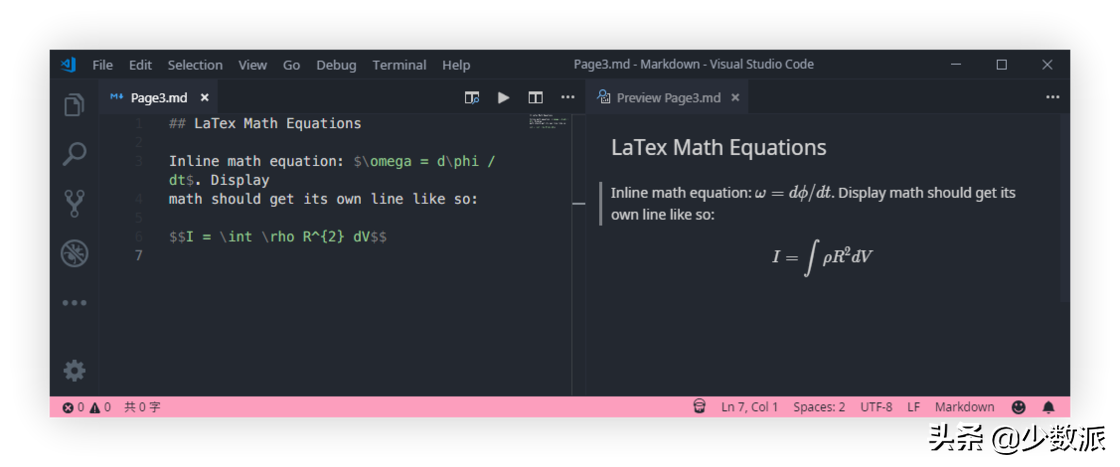
Task: Click the preview pane vertical scrollbar
Action: [x=1064, y=209]
